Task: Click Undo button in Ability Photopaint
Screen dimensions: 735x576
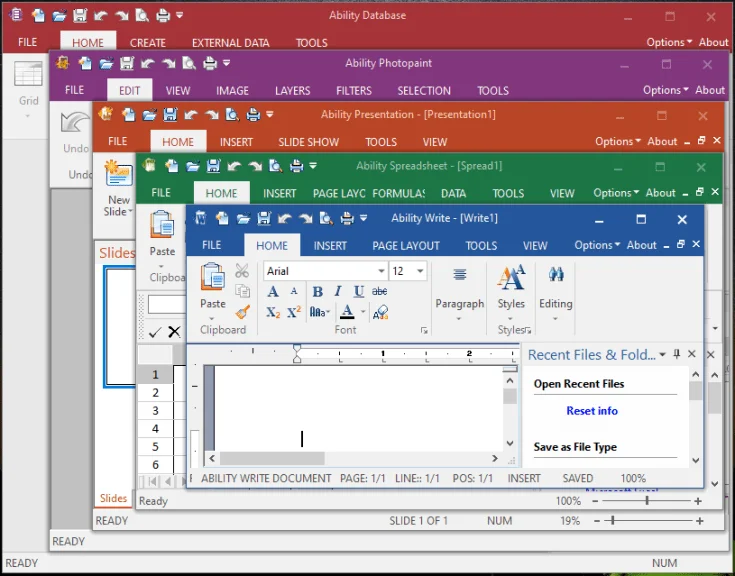Action: (75, 131)
